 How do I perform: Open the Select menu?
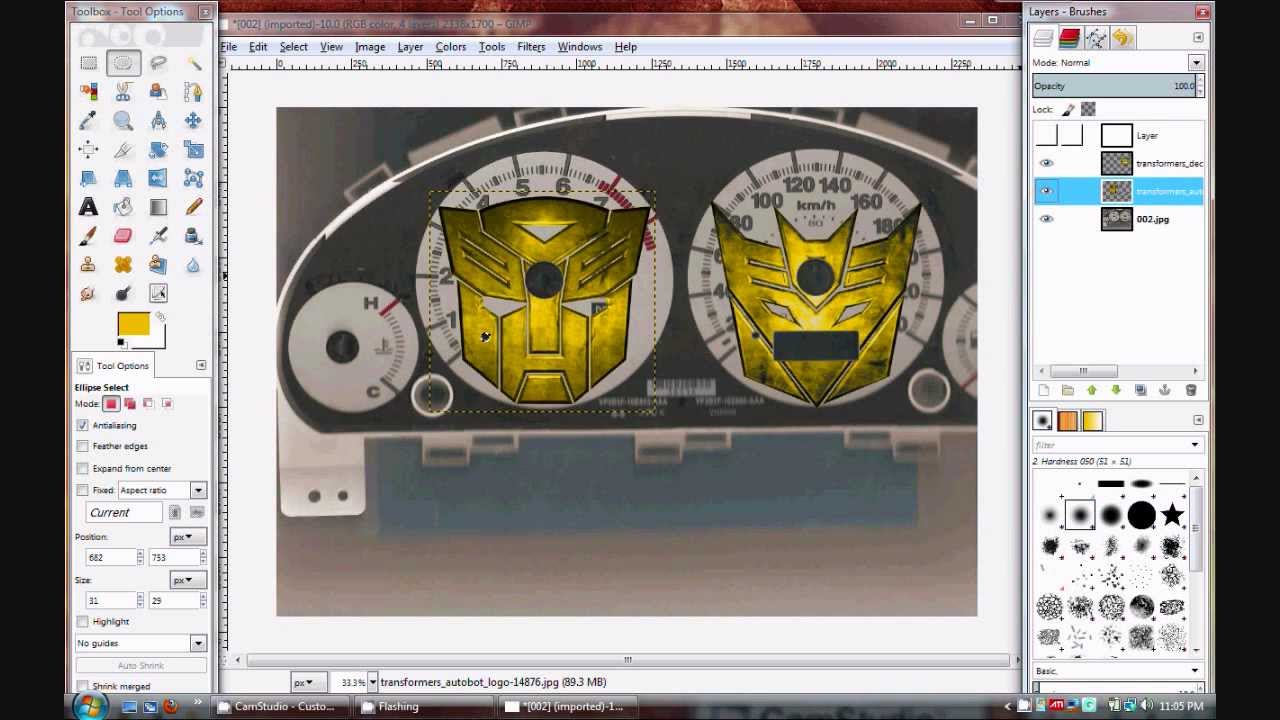pyautogui.click(x=293, y=47)
